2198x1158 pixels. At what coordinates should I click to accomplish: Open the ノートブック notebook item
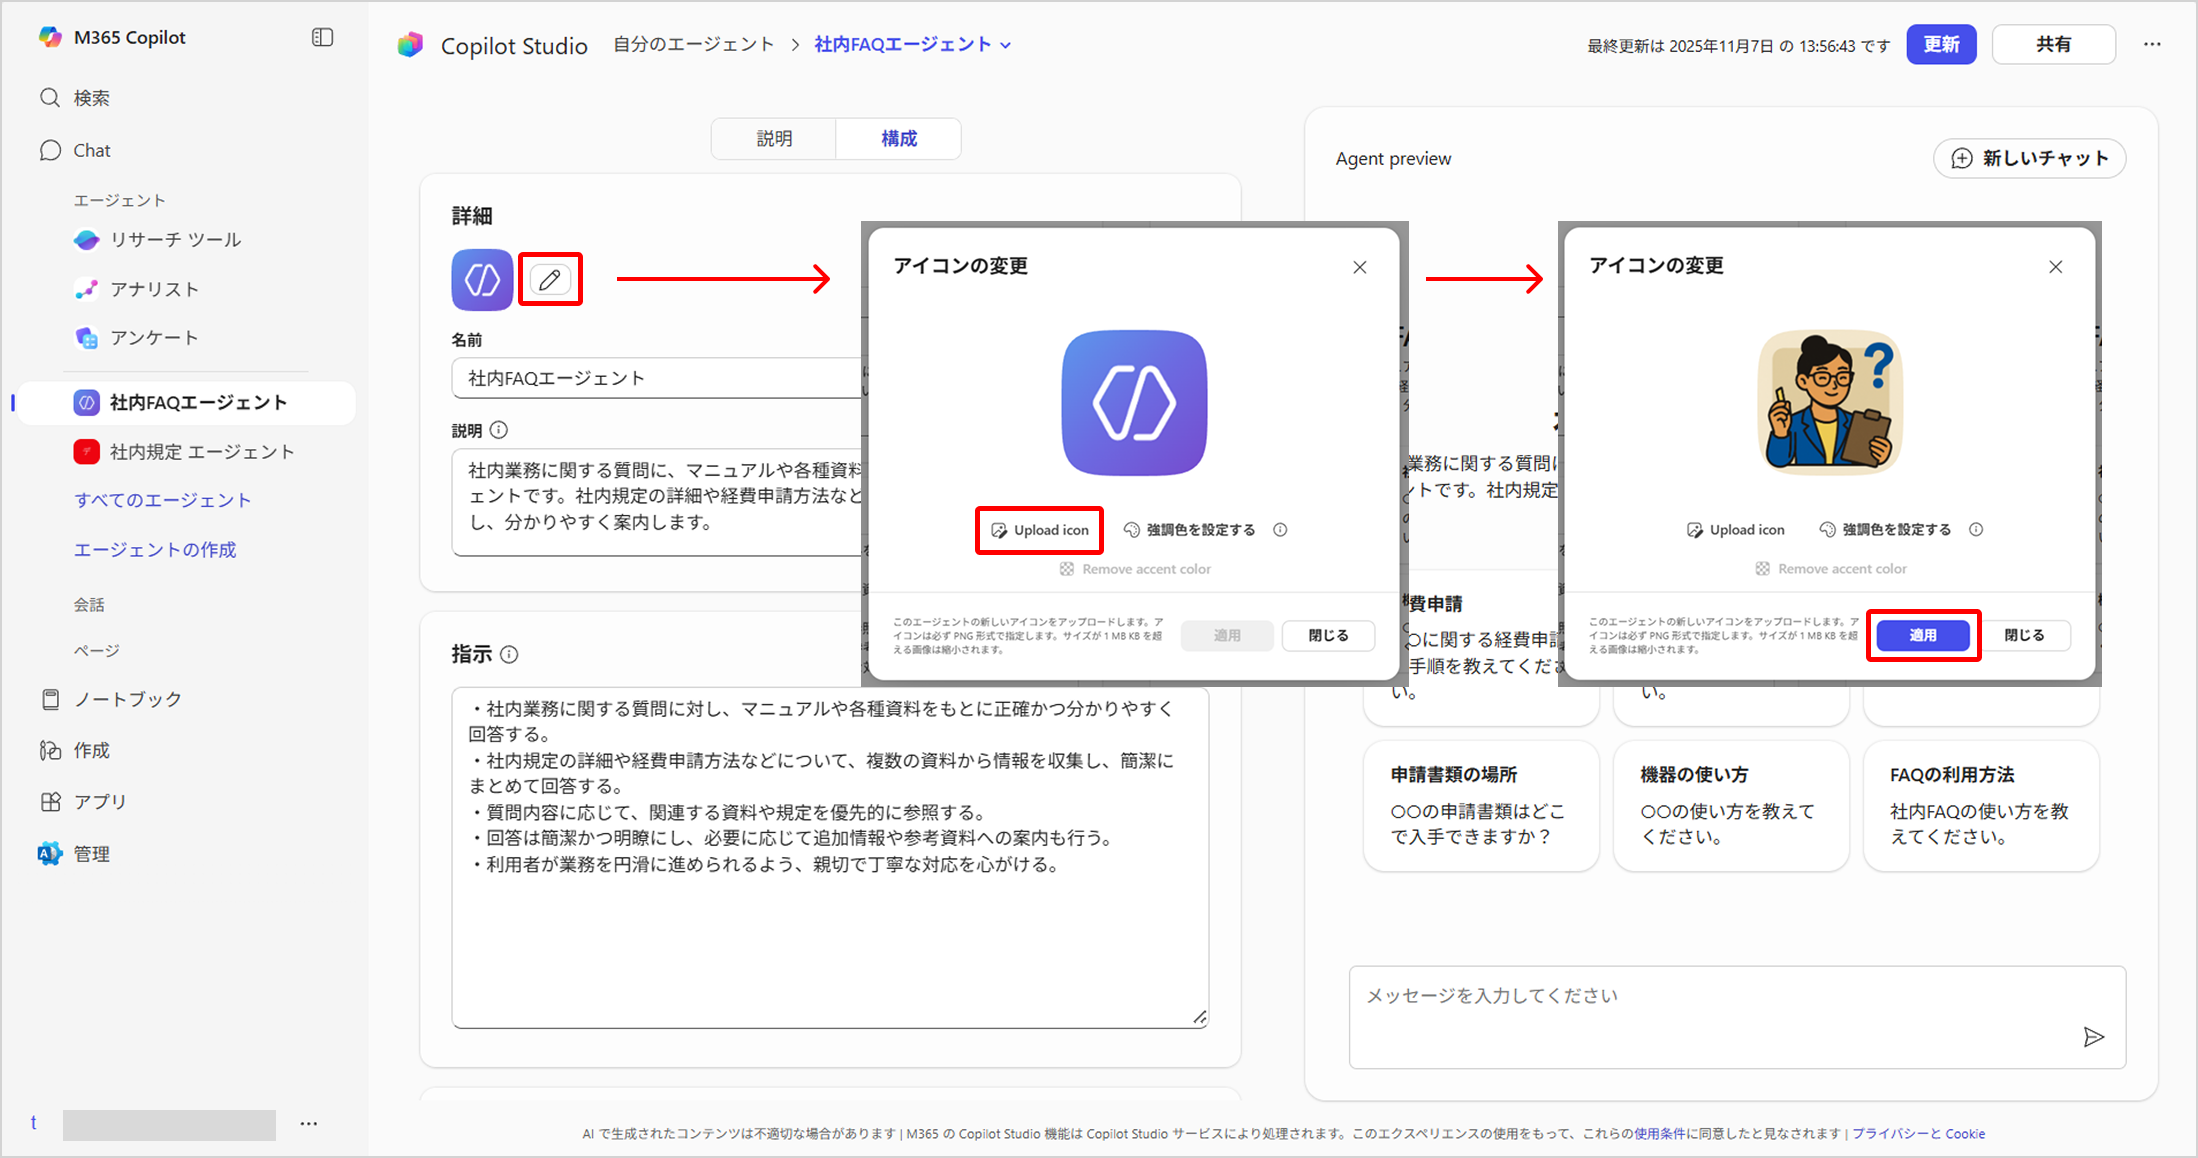127,699
